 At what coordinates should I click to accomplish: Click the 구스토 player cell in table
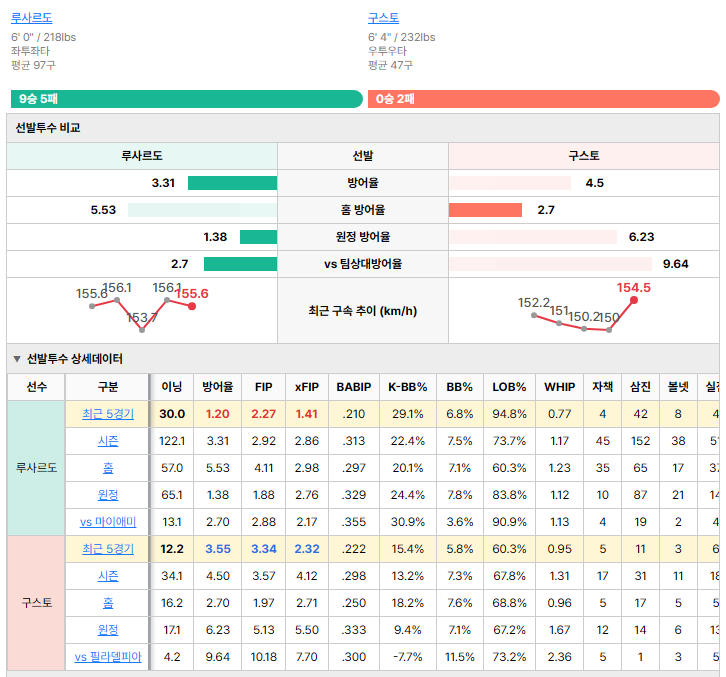36,602
